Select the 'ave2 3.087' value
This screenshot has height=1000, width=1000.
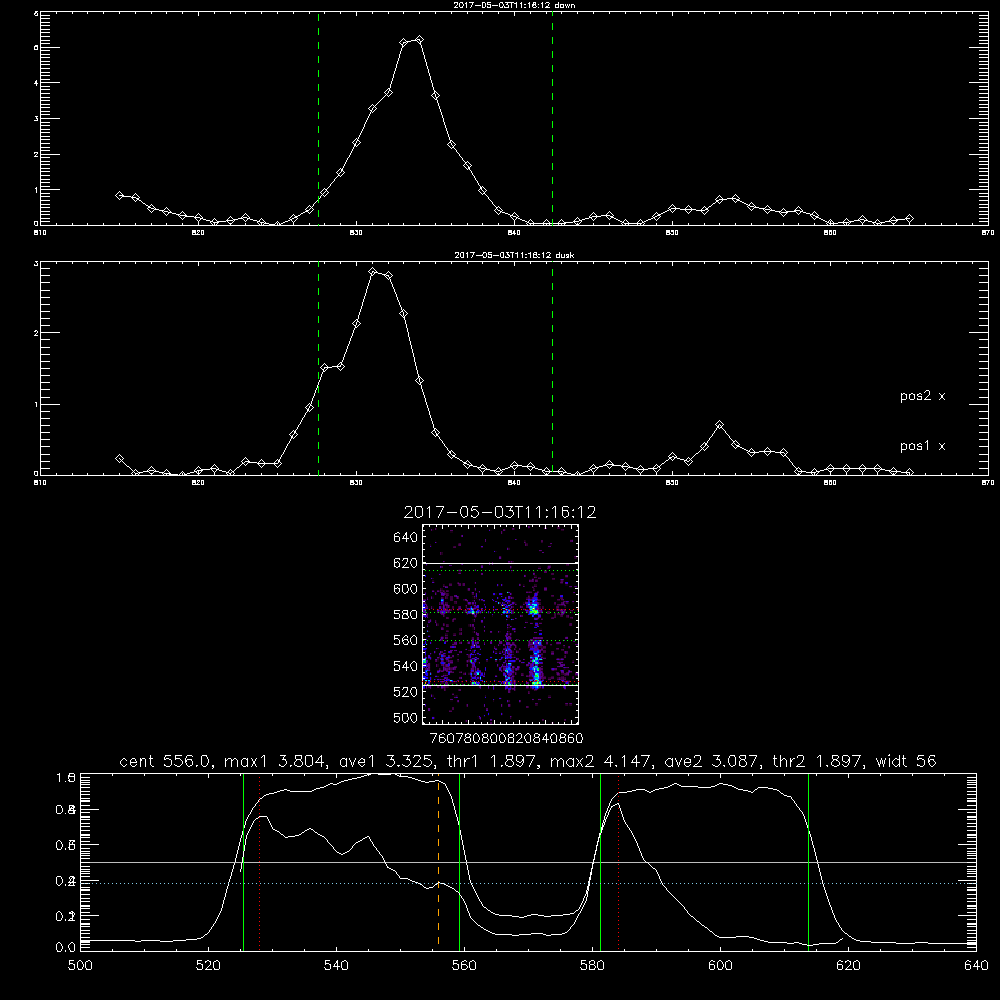(x=712, y=761)
